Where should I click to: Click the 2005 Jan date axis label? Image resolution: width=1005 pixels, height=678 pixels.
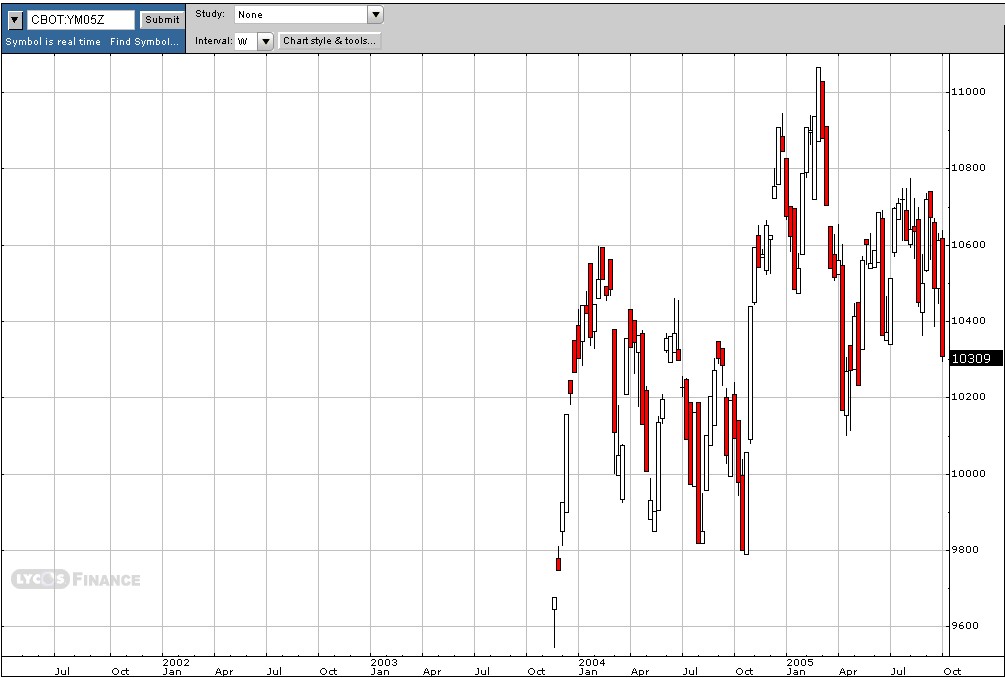[799, 667]
